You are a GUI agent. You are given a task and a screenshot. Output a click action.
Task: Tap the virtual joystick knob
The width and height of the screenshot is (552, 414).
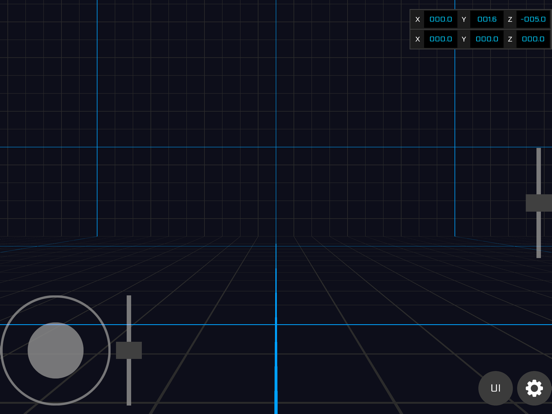click(x=56, y=350)
